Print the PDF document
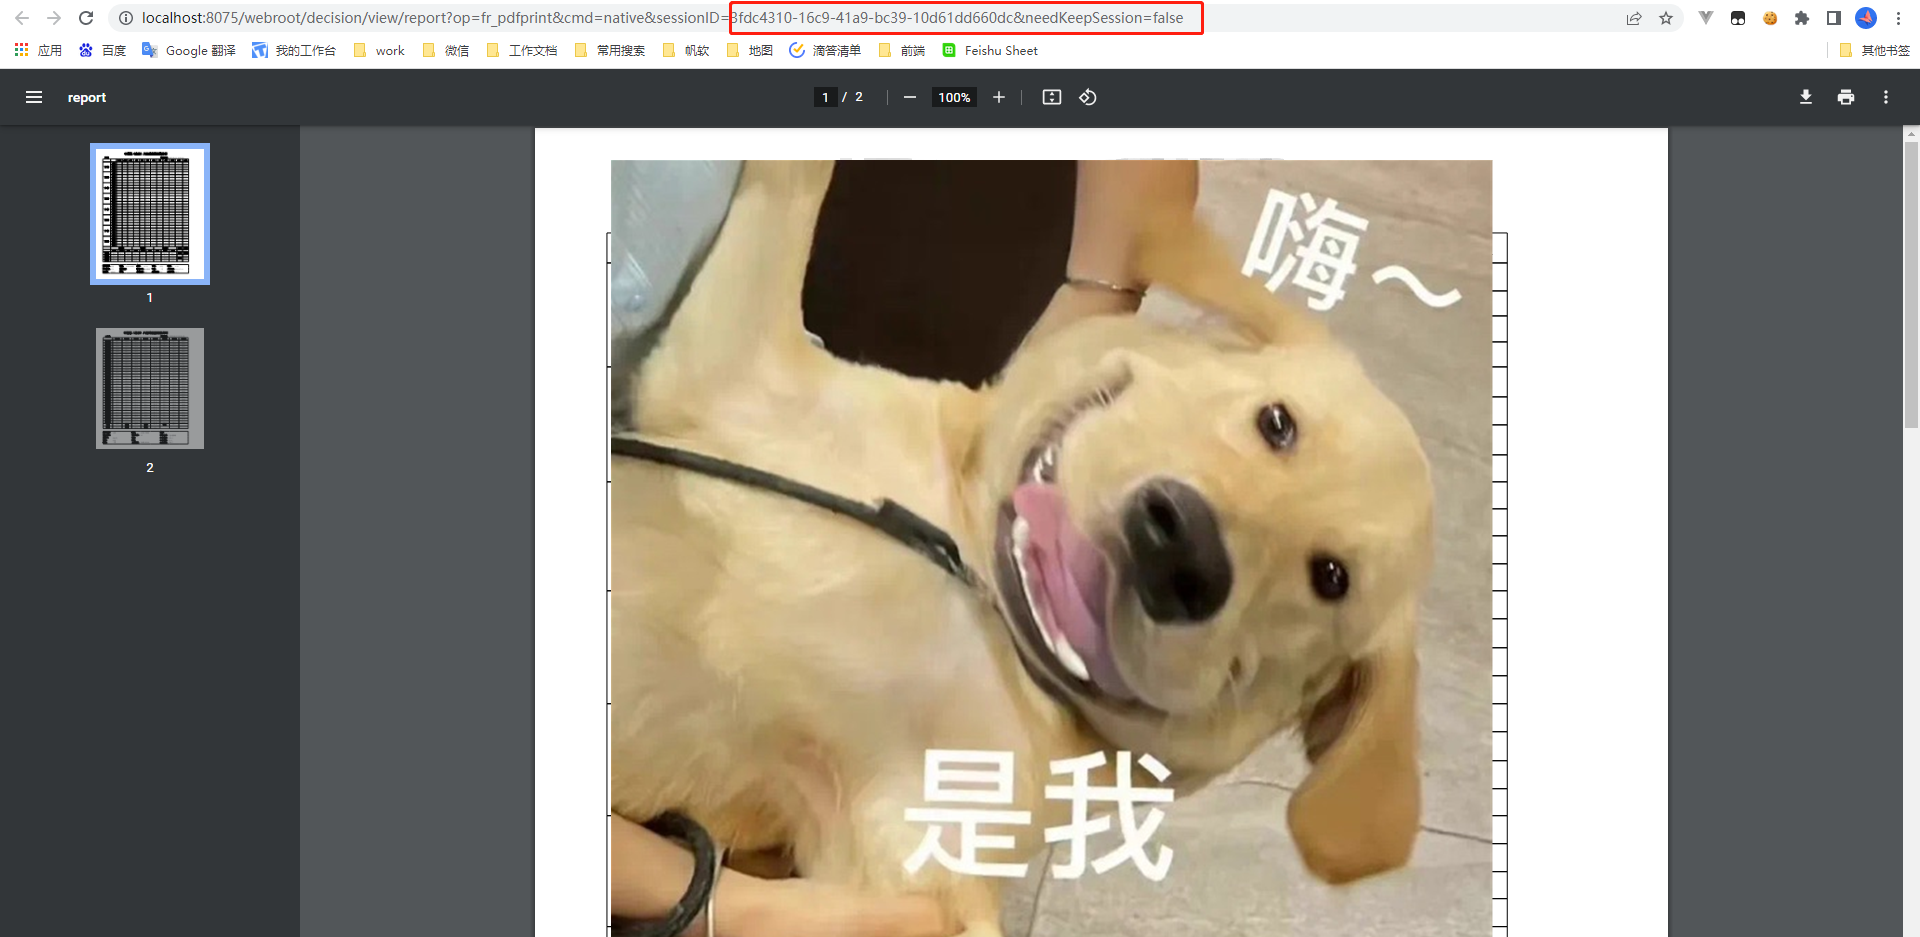This screenshot has height=937, width=1920. pos(1845,97)
